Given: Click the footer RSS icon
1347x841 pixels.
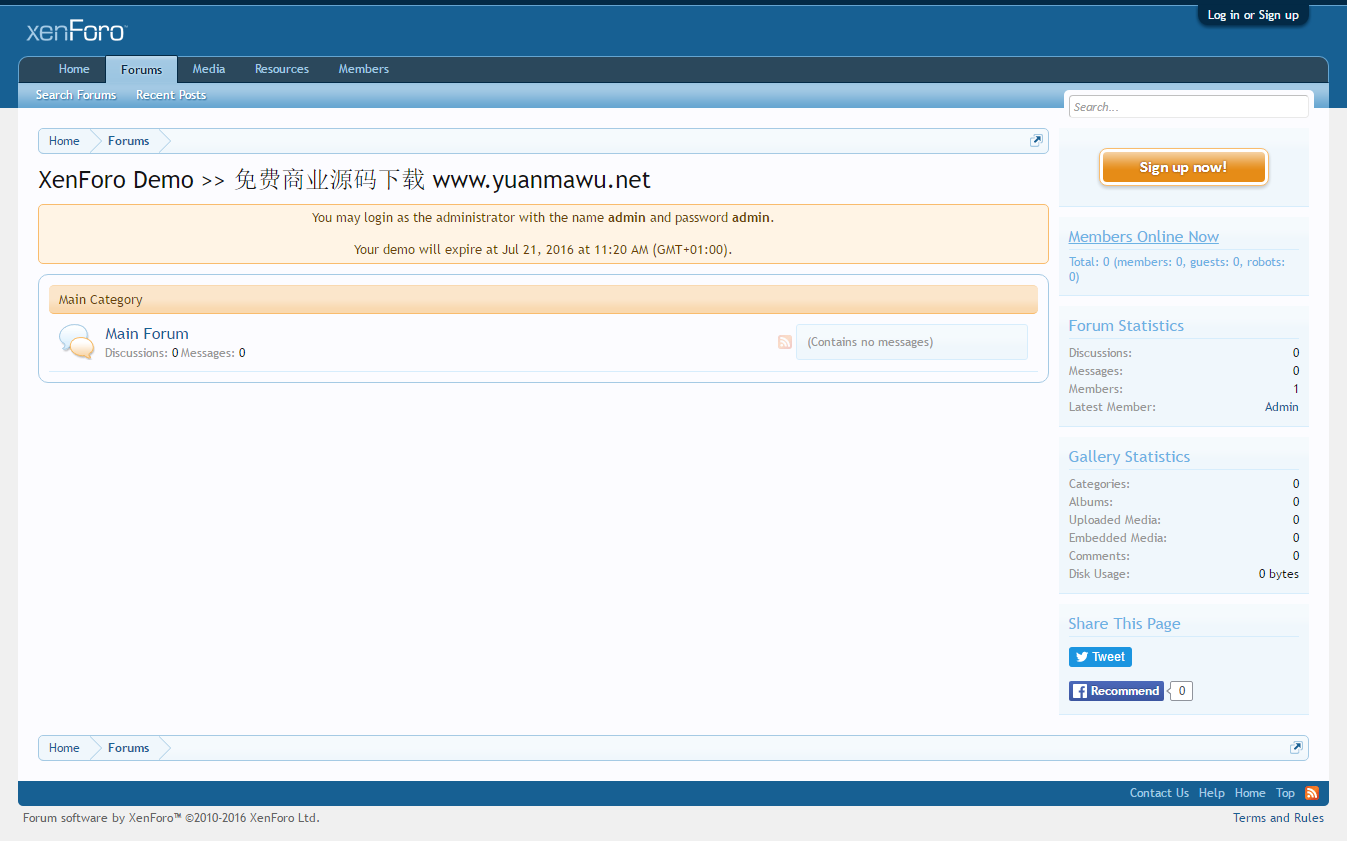Looking at the screenshot, I should pyautogui.click(x=1312, y=793).
